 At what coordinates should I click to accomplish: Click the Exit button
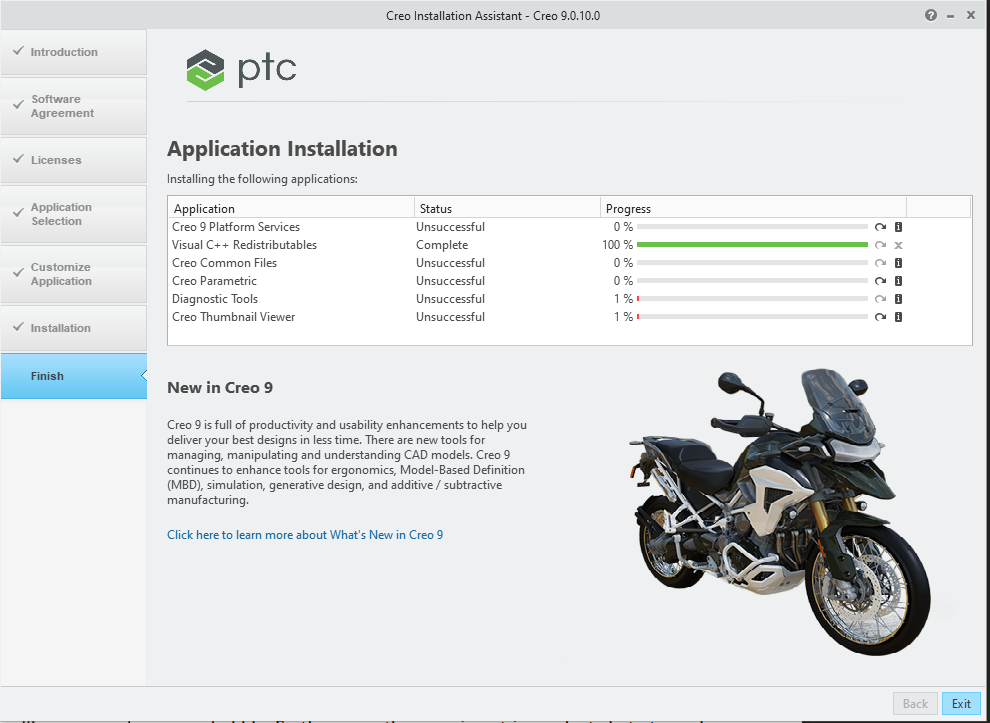[961, 703]
